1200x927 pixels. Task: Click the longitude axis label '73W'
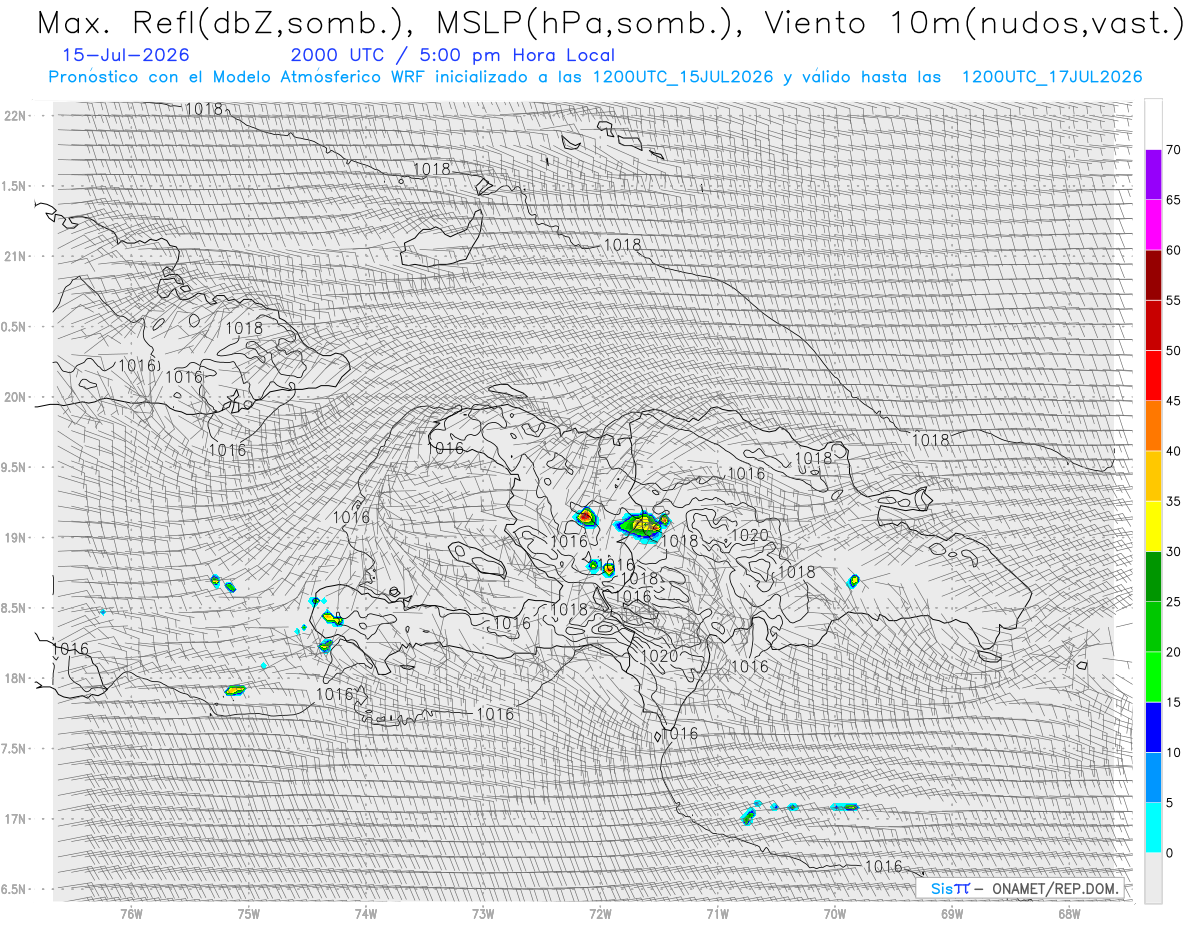click(x=483, y=914)
